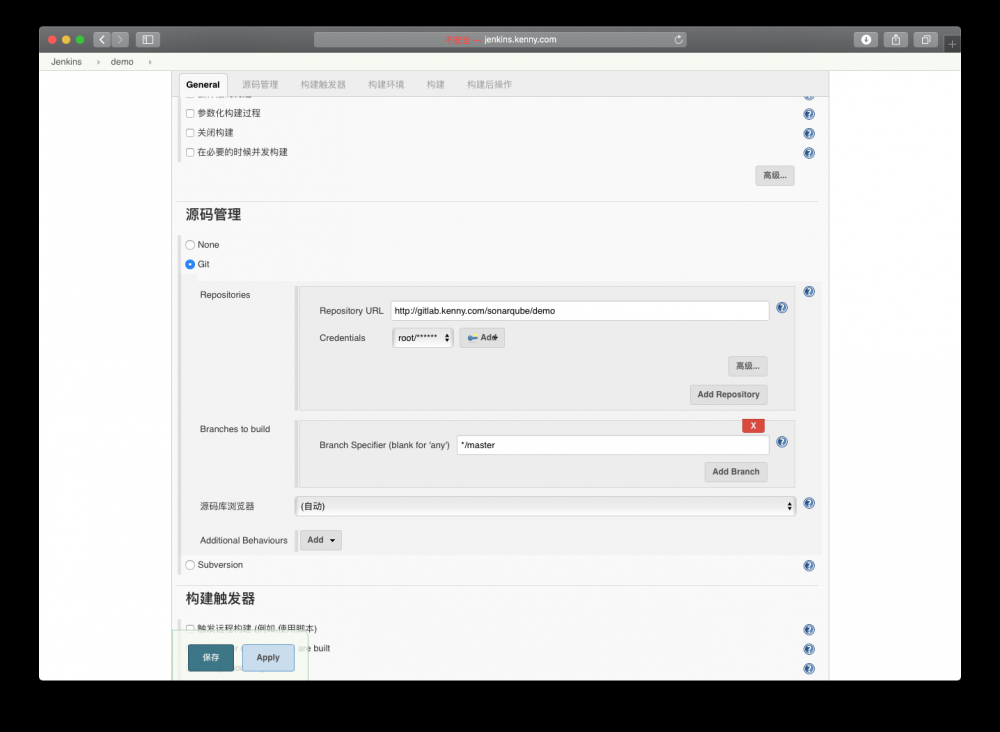Open the Add dropdown under Additional Behaviours
The width and height of the screenshot is (1000, 732).
point(320,539)
